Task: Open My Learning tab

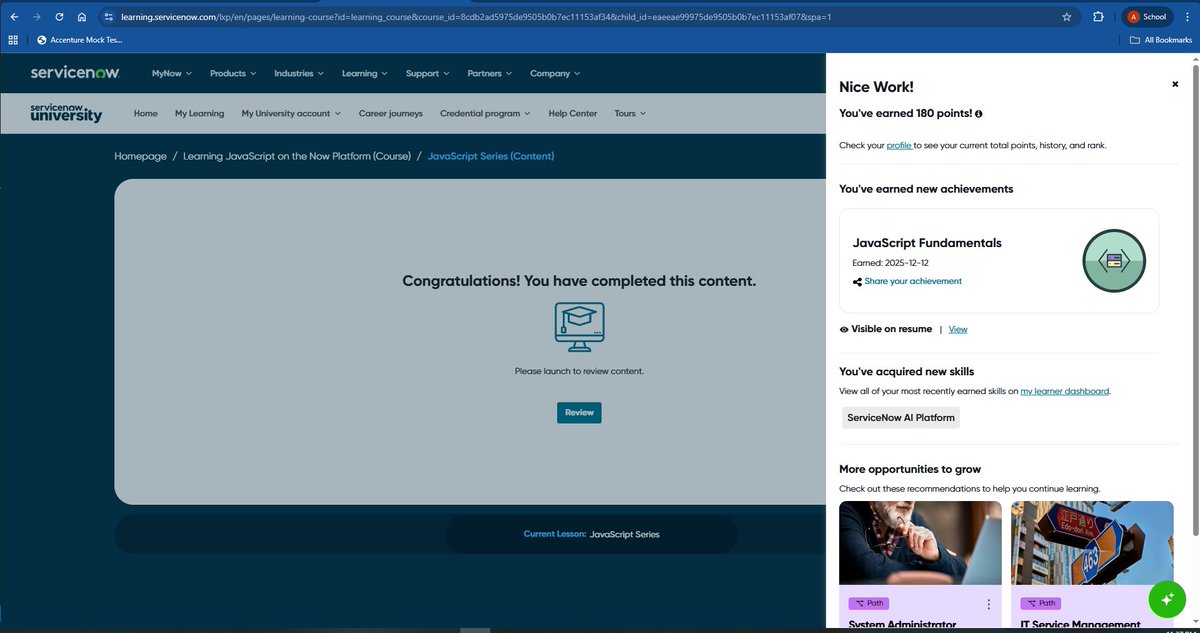Action: pos(199,113)
